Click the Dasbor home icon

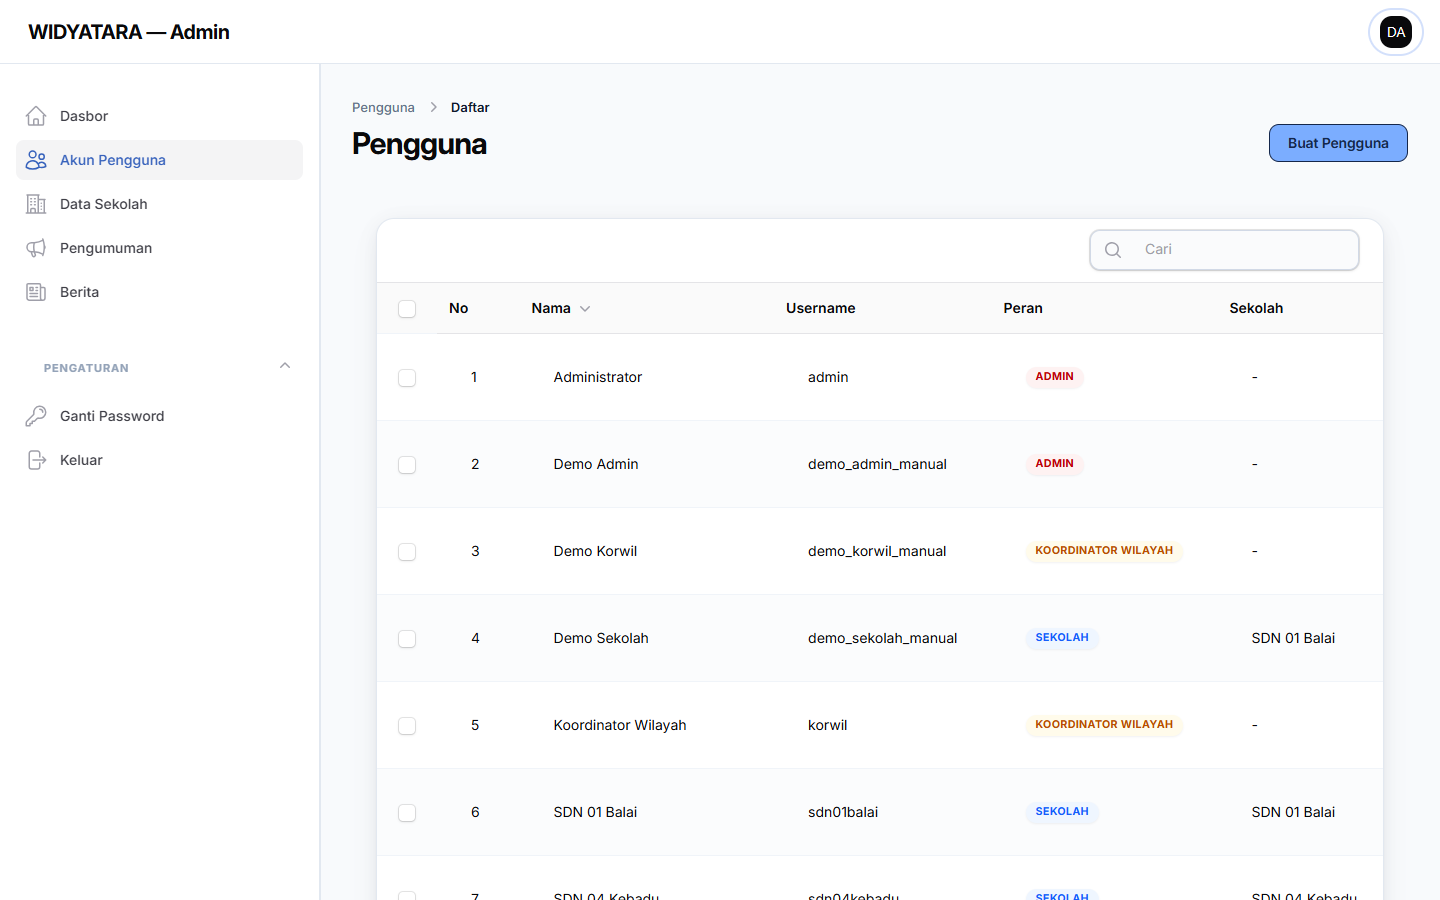(x=36, y=116)
